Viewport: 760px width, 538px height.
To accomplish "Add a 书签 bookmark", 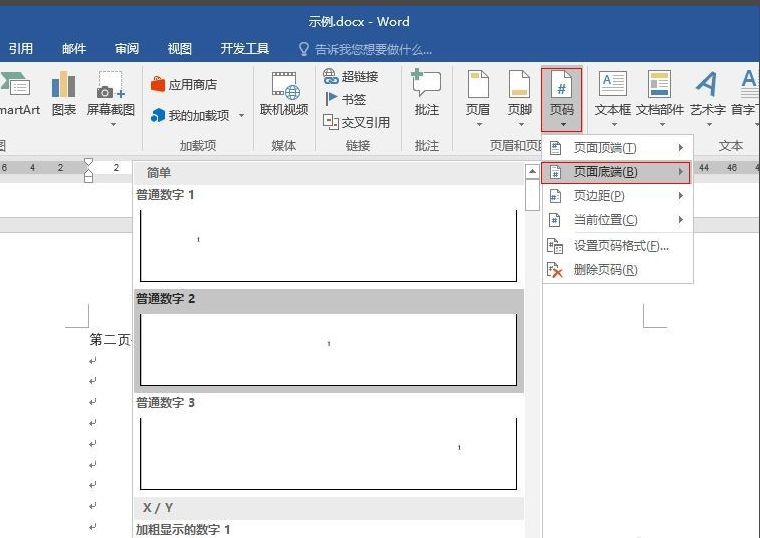I will pyautogui.click(x=345, y=99).
